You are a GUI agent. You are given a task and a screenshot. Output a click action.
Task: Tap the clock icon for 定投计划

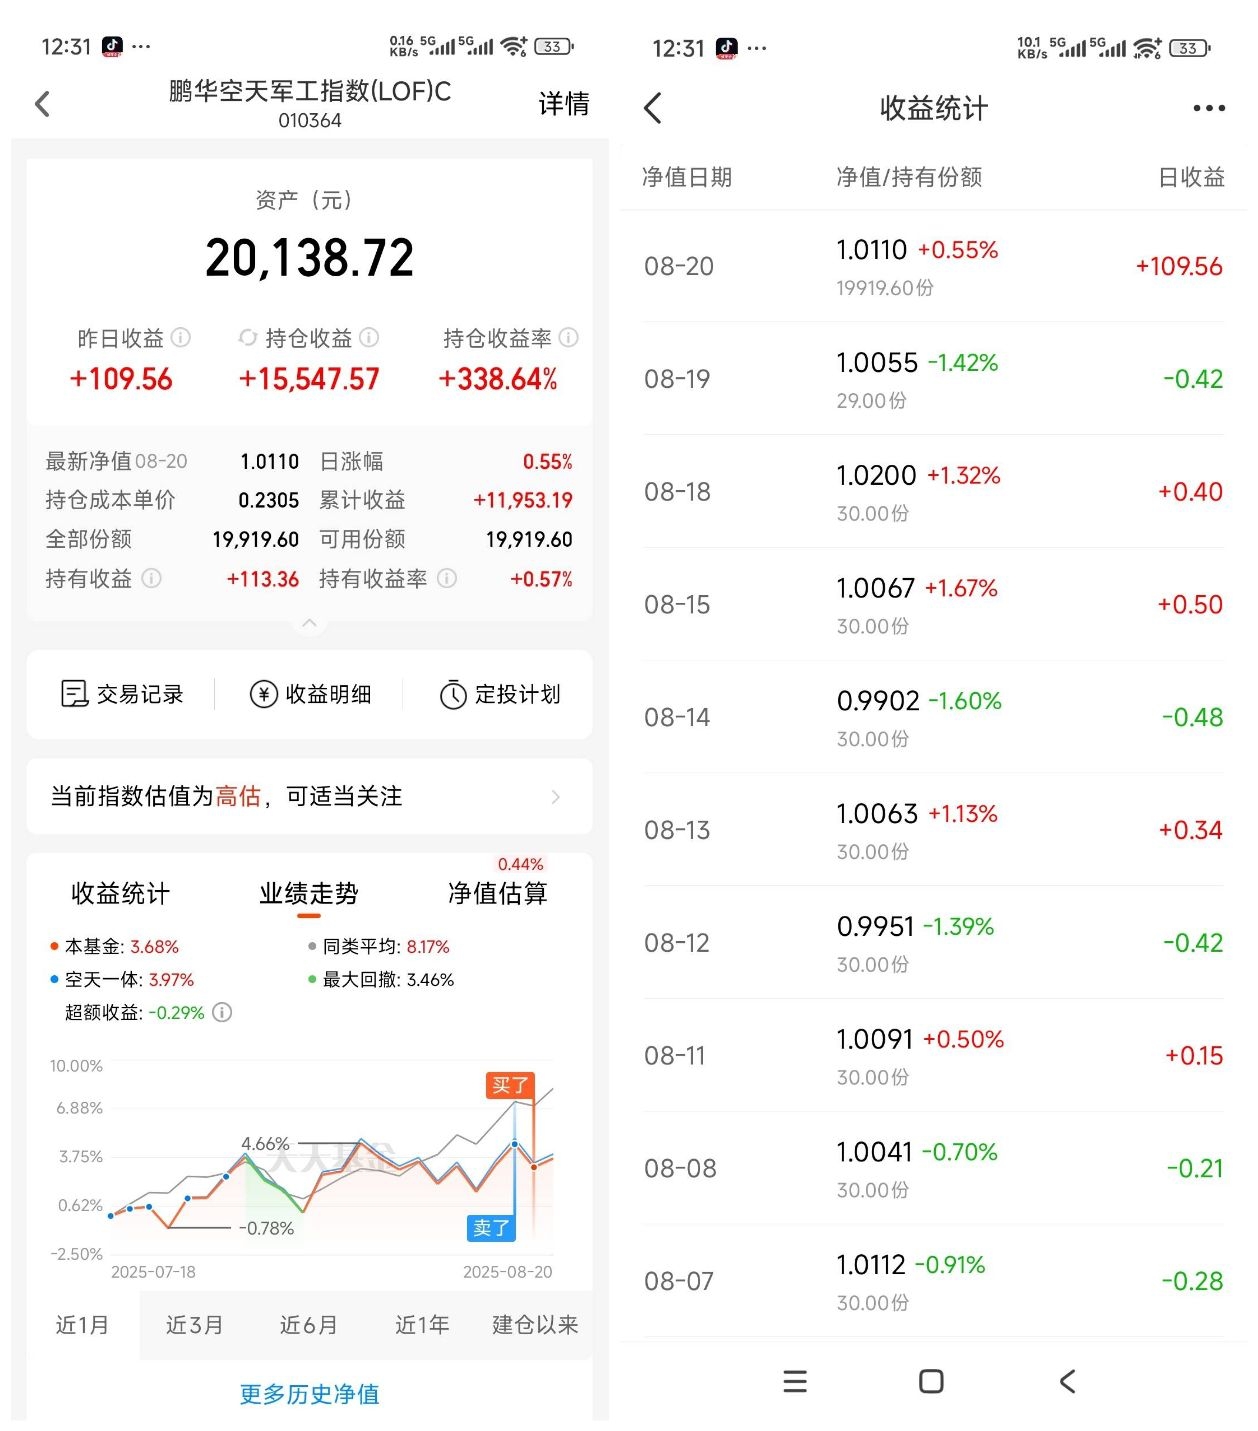453,694
